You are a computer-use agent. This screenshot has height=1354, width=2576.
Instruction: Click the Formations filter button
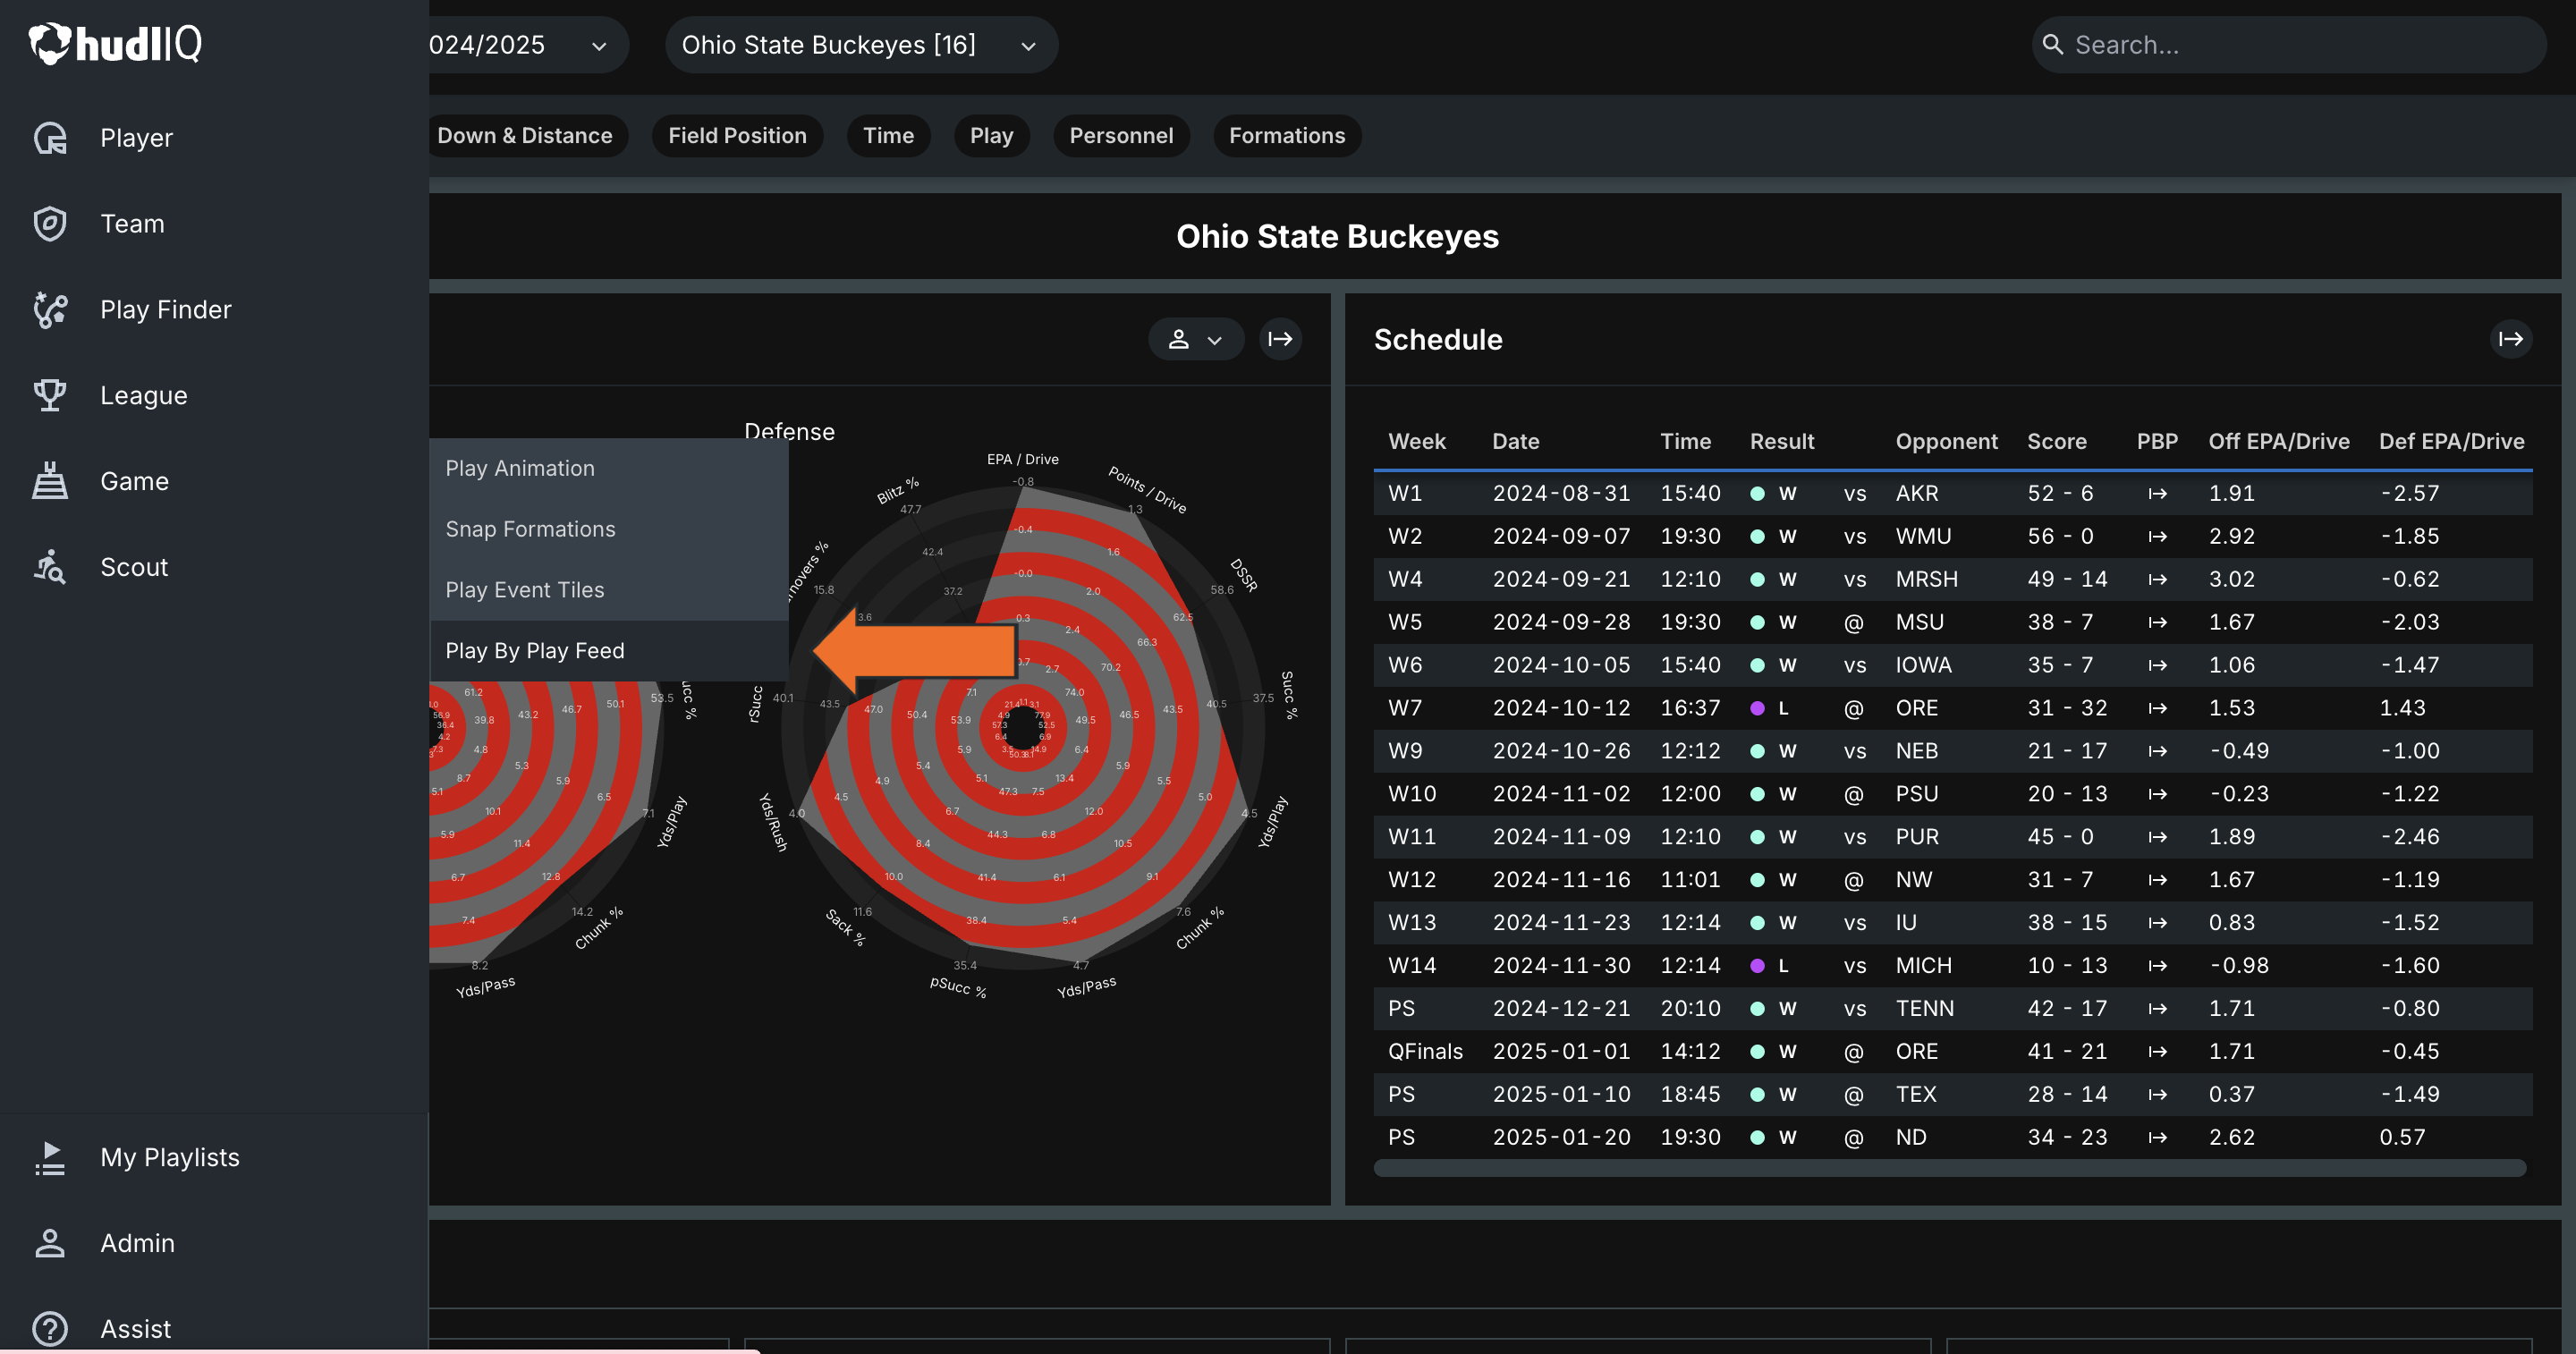pyautogui.click(x=1286, y=136)
